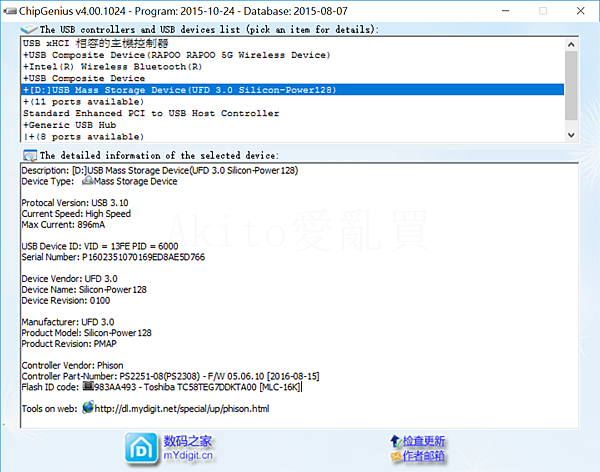
Task: Click the Current Speed: High Speed line
Action: click(x=76, y=214)
